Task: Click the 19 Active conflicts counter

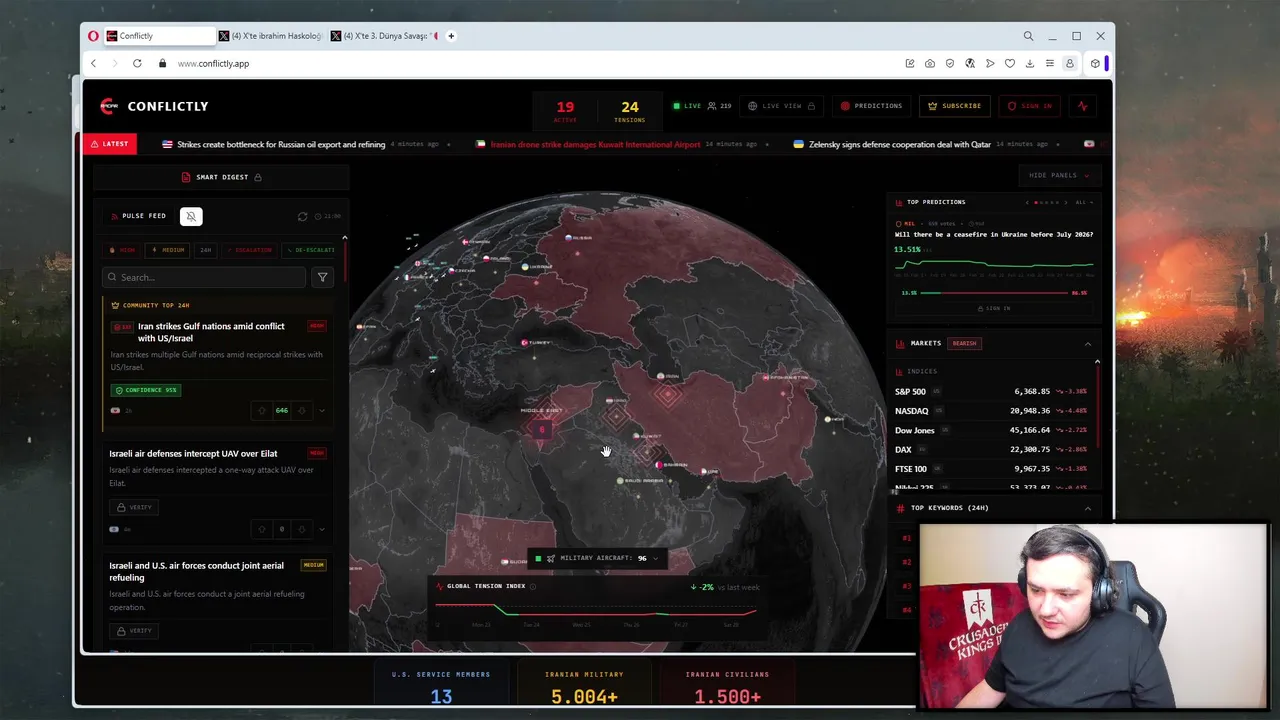Action: click(565, 110)
